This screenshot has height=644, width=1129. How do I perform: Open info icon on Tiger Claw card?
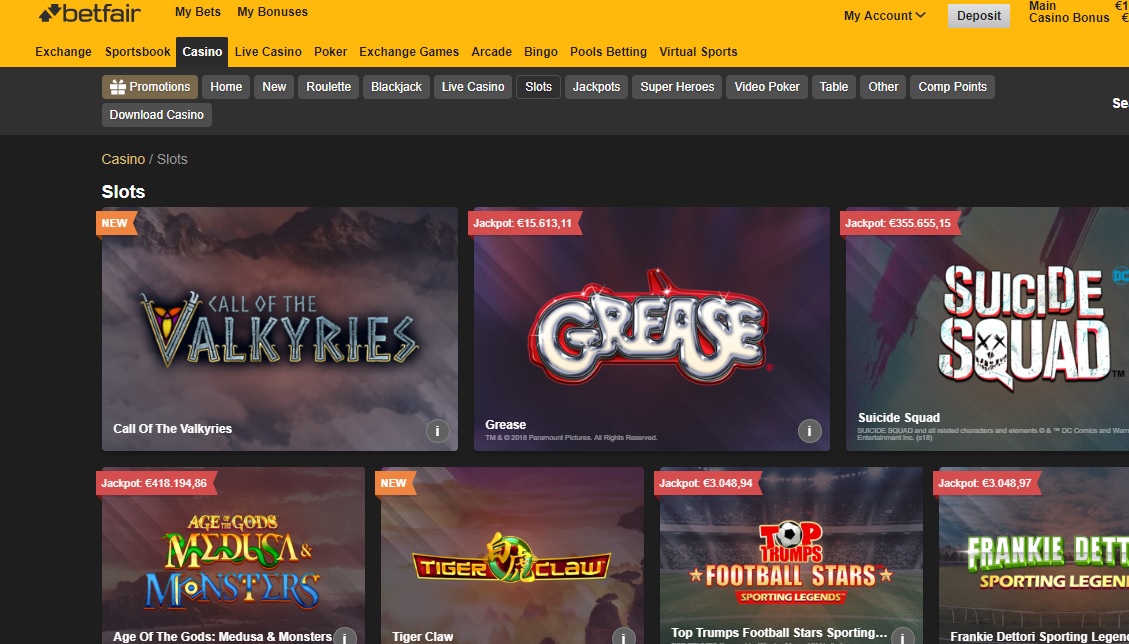[x=623, y=638]
